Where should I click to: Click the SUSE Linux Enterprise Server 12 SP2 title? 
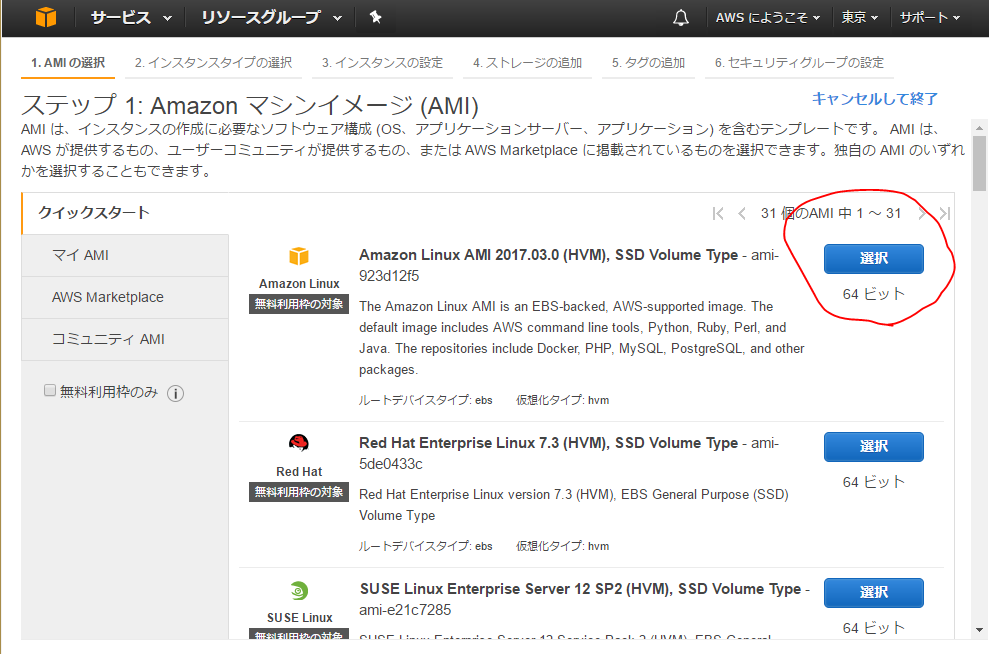coord(580,589)
